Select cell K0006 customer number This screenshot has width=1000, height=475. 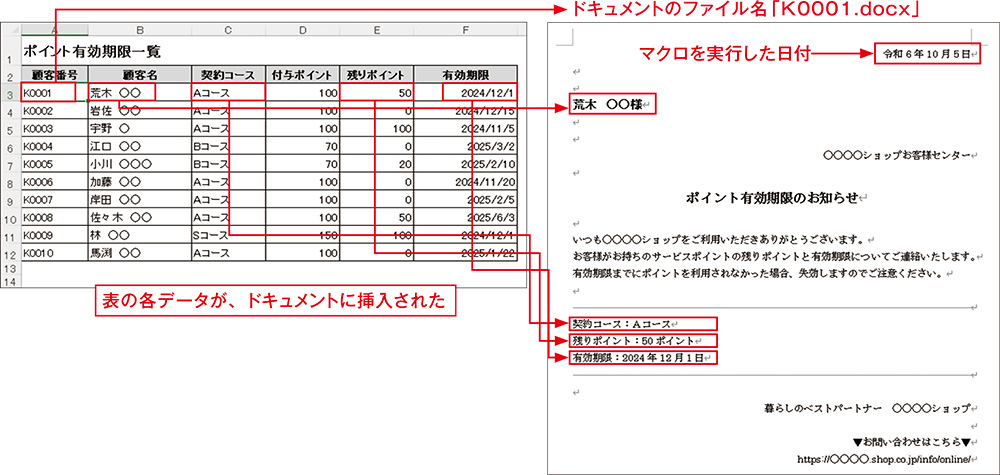click(x=55, y=182)
